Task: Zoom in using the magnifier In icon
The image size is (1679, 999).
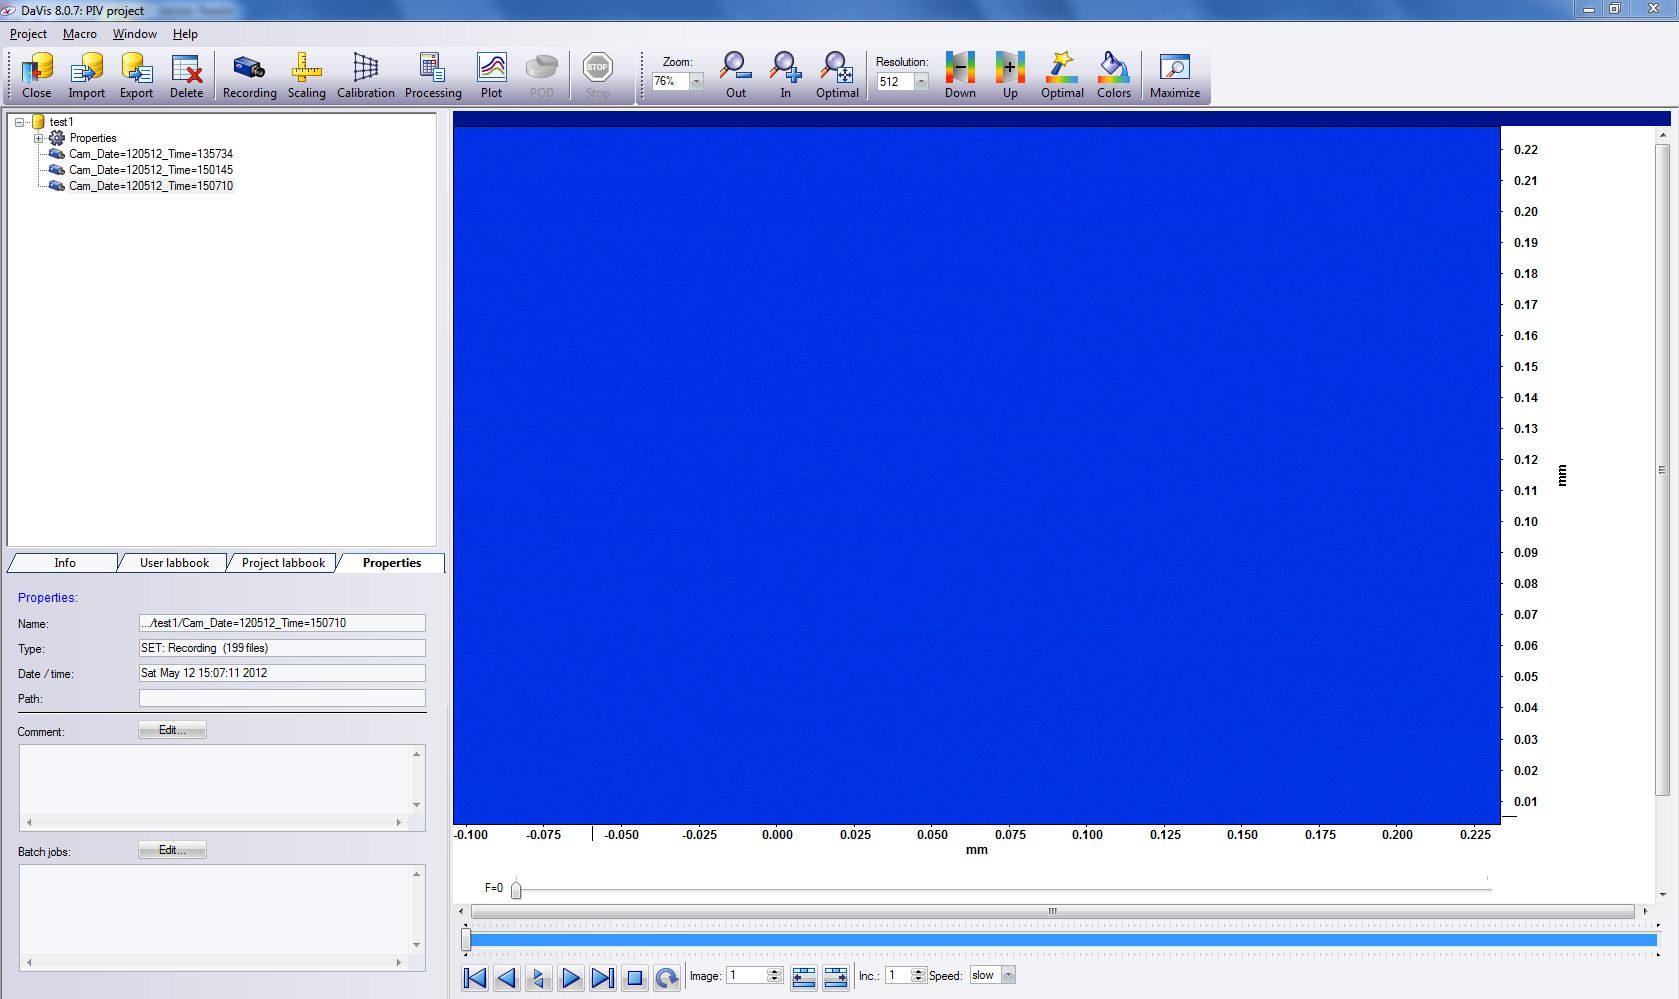Action: [785, 76]
